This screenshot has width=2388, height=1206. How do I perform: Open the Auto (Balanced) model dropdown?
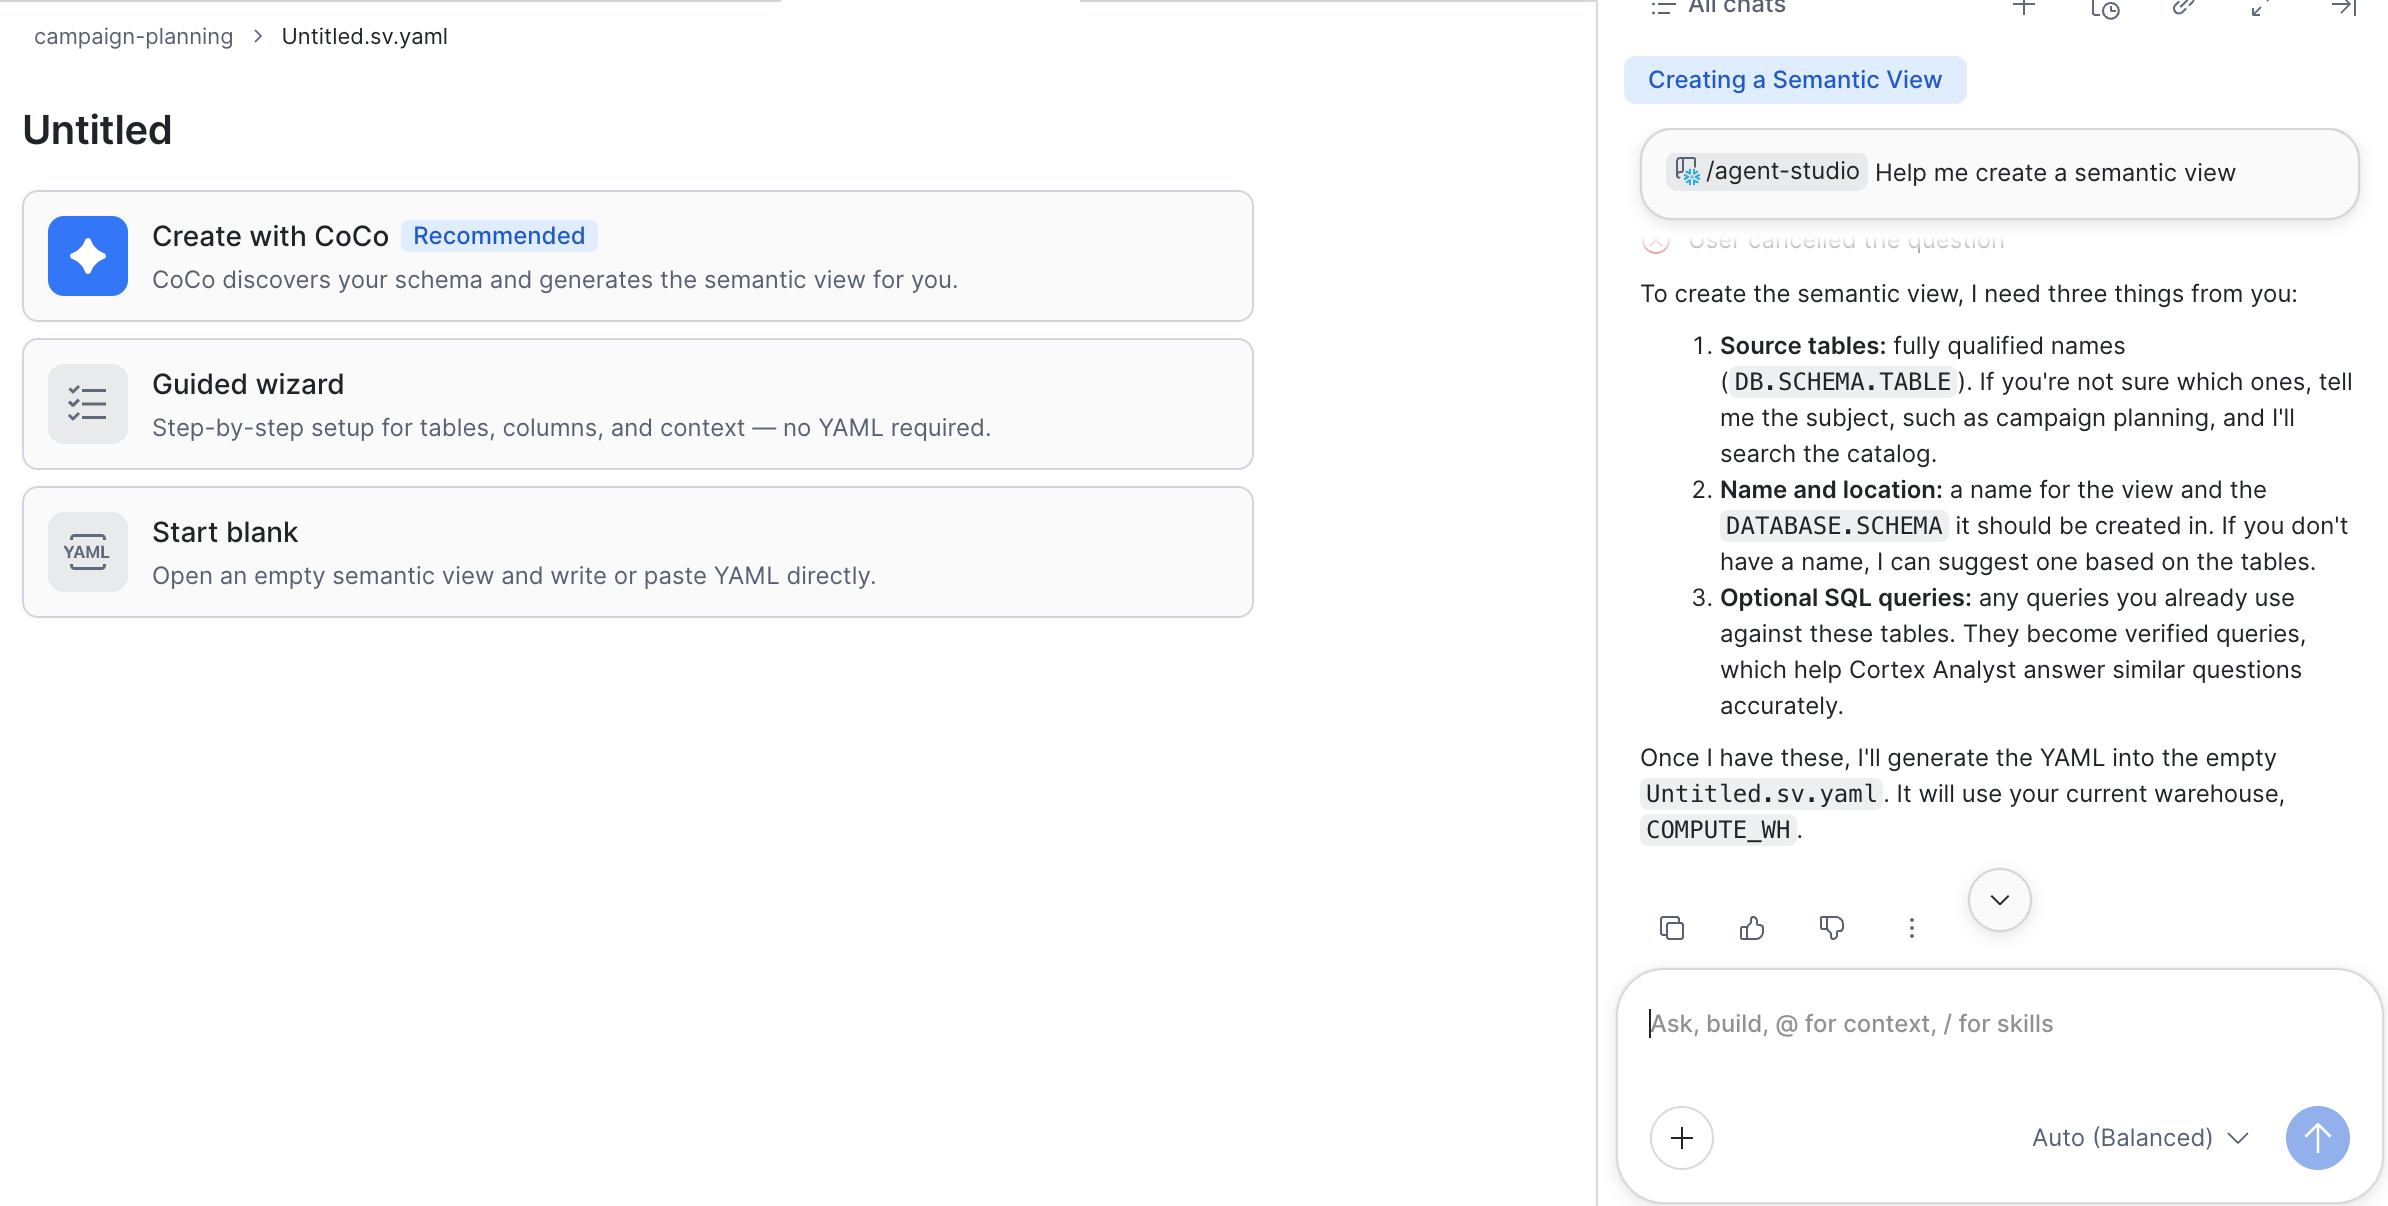tap(2140, 1138)
